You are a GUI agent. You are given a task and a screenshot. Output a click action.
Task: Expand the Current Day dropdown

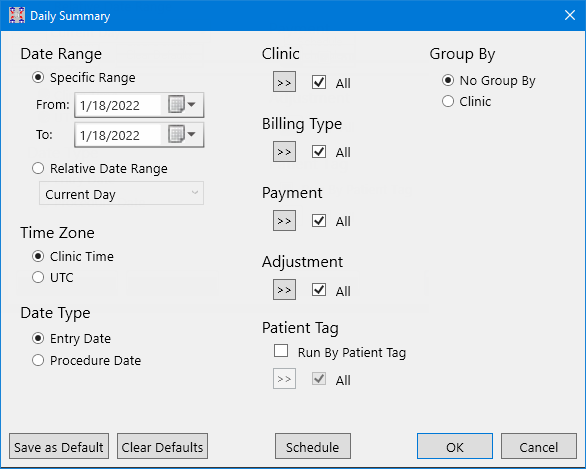(121, 193)
